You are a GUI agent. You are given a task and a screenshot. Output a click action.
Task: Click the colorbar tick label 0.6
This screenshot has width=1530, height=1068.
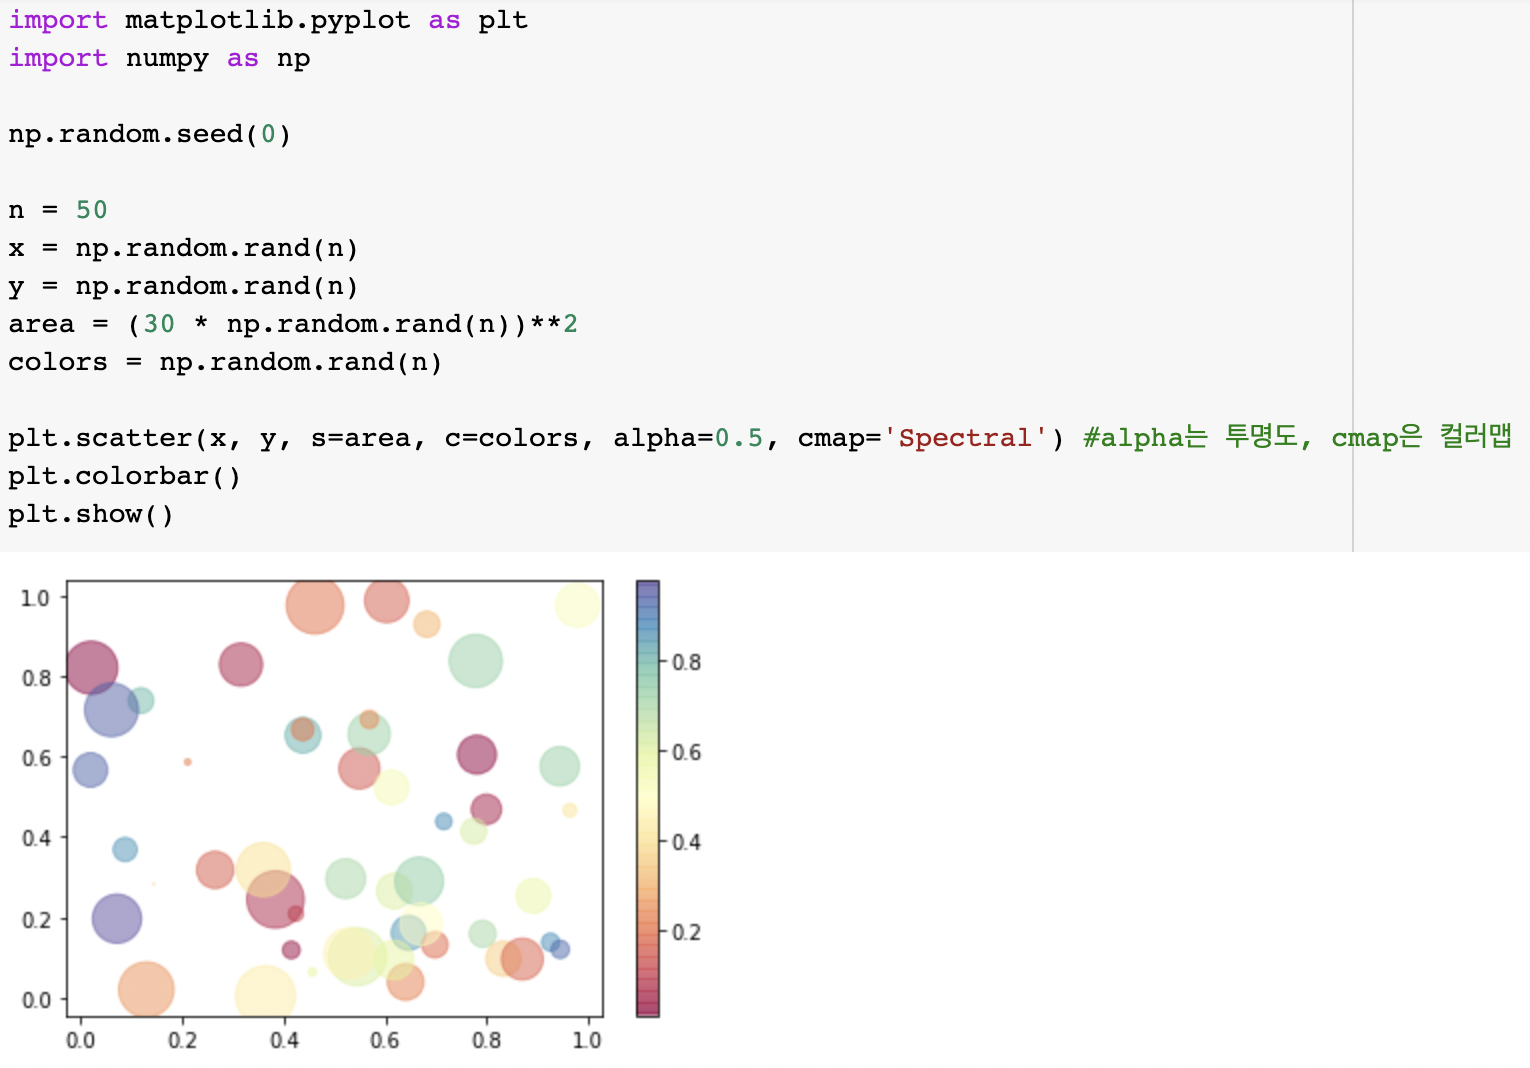(686, 752)
